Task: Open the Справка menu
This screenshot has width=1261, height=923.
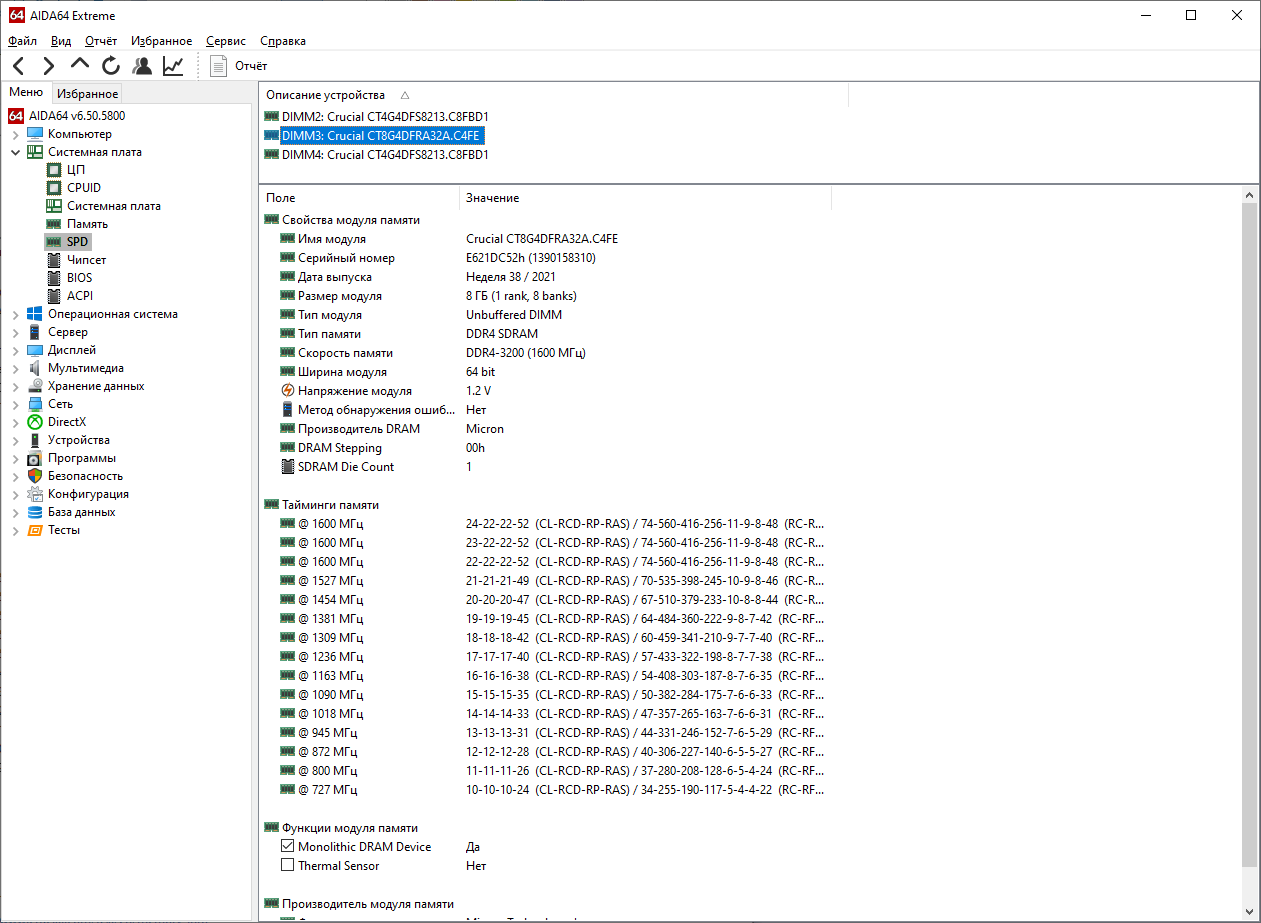Action: coord(283,41)
